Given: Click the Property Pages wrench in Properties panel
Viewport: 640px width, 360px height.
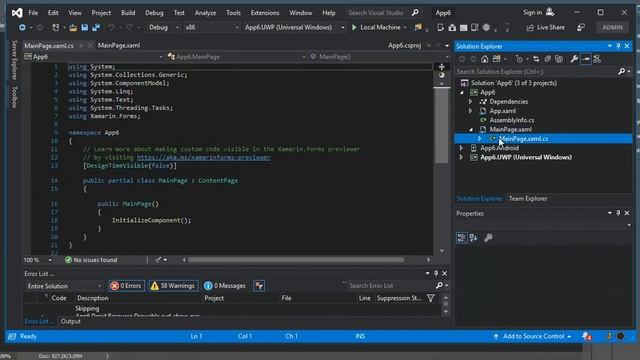Looking at the screenshot, I should 488,238.
